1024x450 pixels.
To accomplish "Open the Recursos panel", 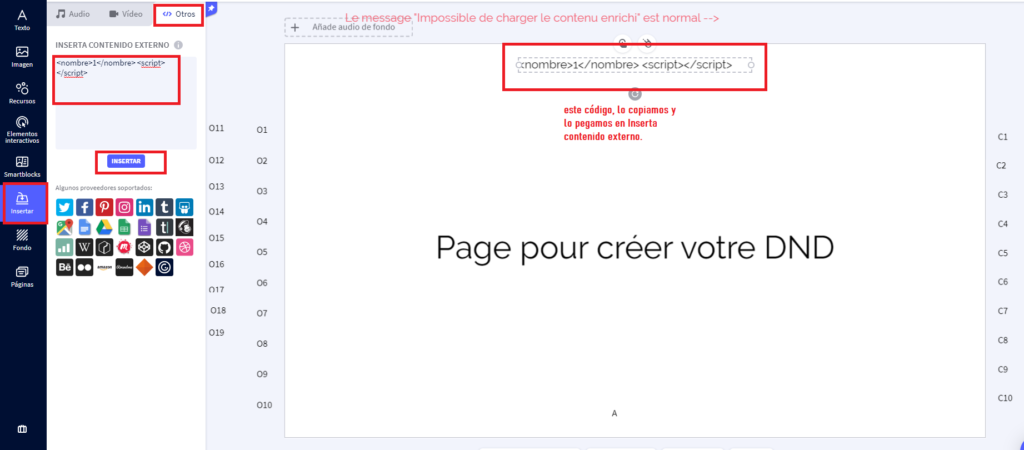I will tap(22, 94).
